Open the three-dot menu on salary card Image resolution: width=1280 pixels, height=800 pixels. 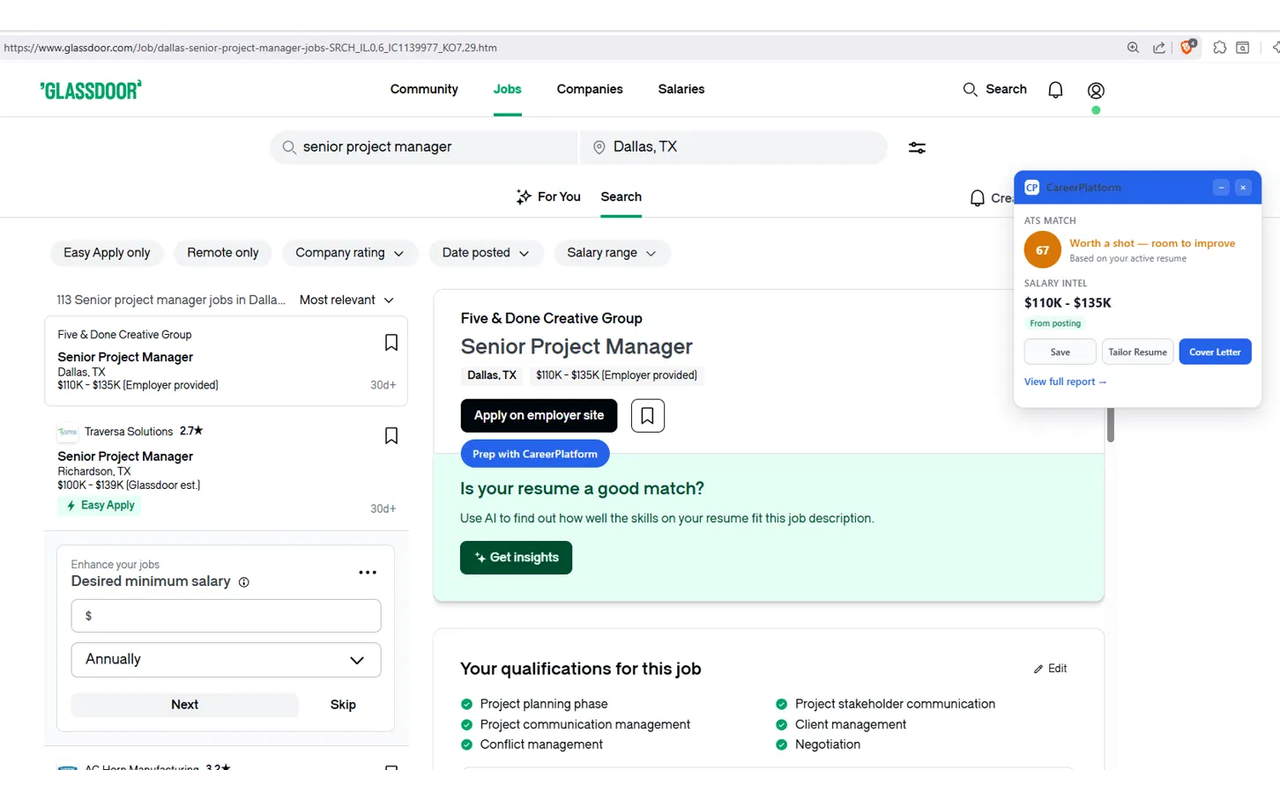pyautogui.click(x=367, y=573)
